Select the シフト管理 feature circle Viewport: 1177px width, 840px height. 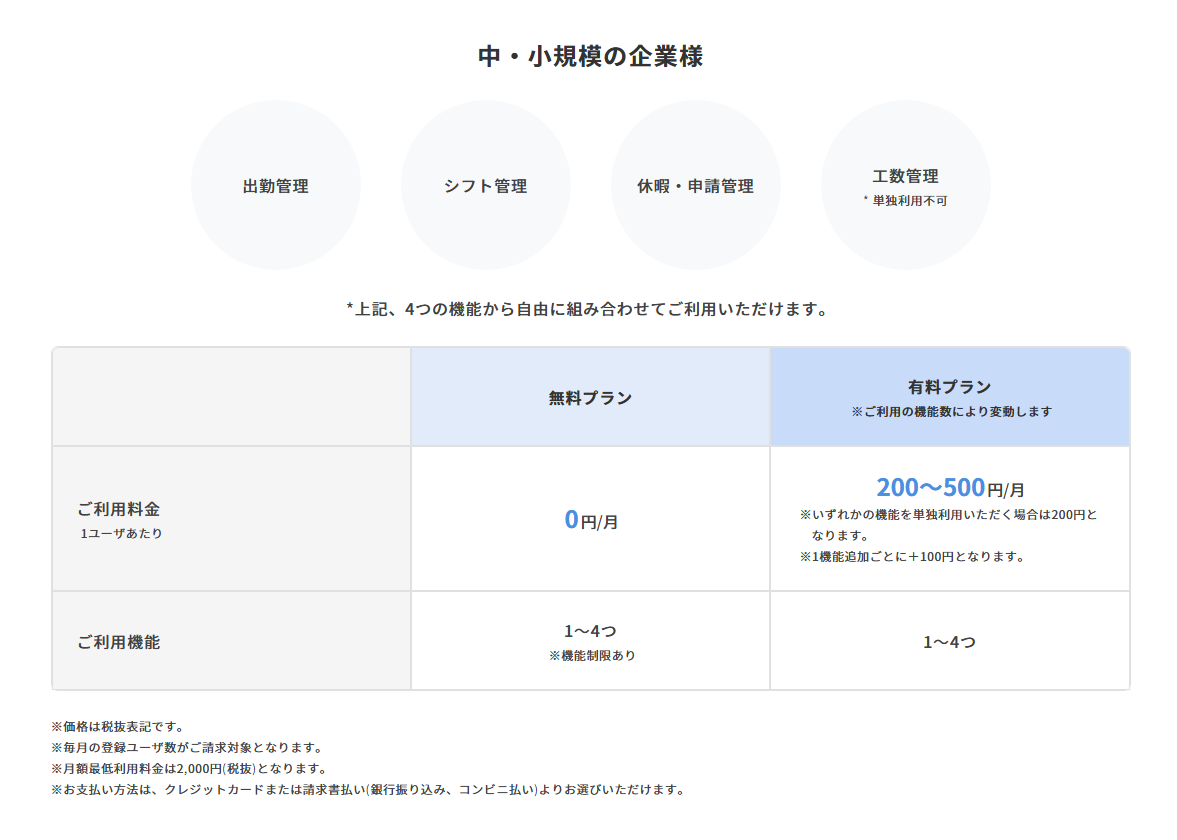486,185
